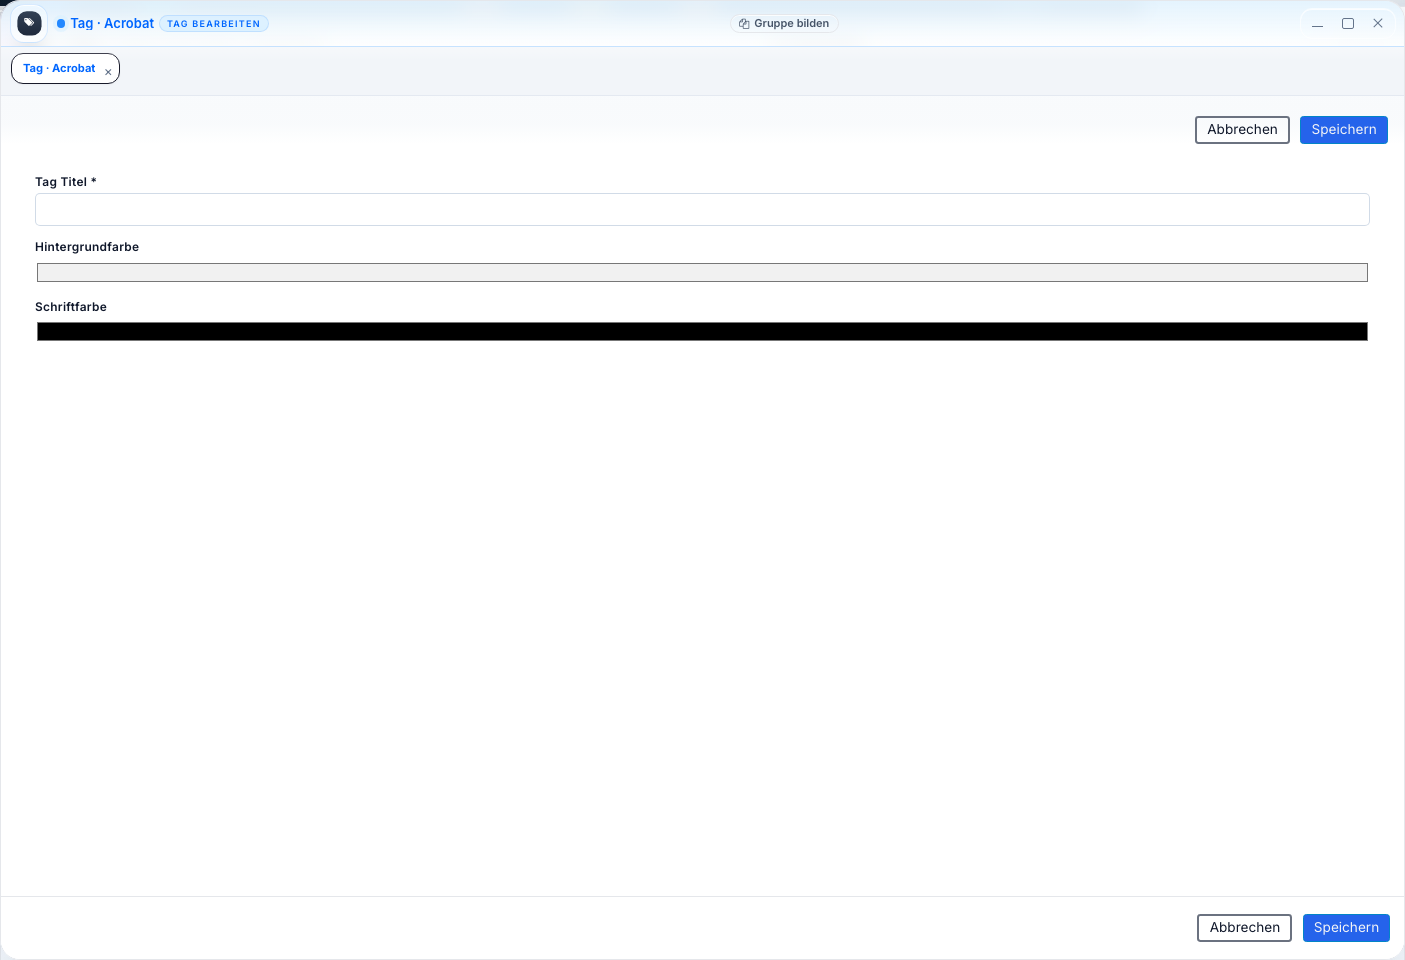This screenshot has width=1405, height=960.
Task: Open the Hintergrundfarbe color picker
Action: pyautogui.click(x=702, y=273)
